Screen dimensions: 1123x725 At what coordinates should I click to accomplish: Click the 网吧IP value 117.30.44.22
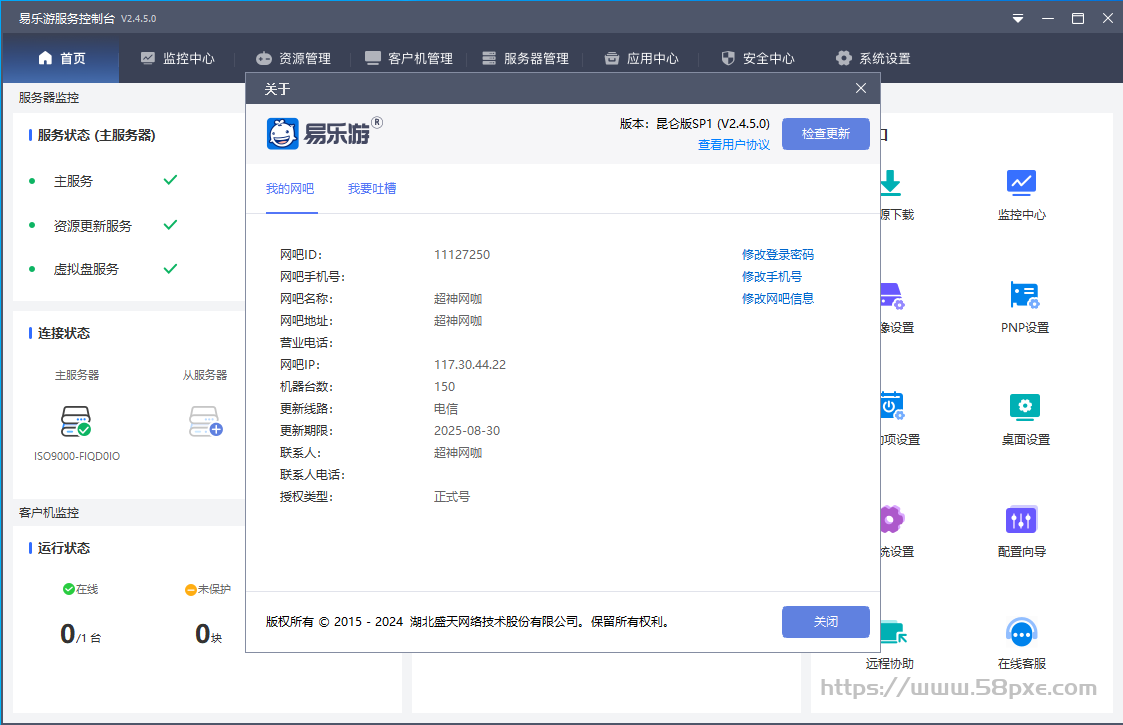(470, 365)
